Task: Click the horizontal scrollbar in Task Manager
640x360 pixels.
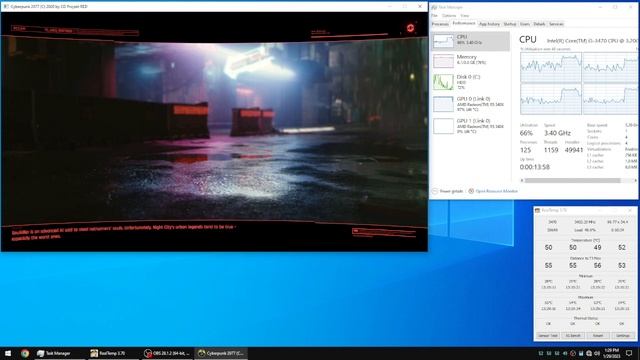Action: [x=572, y=180]
